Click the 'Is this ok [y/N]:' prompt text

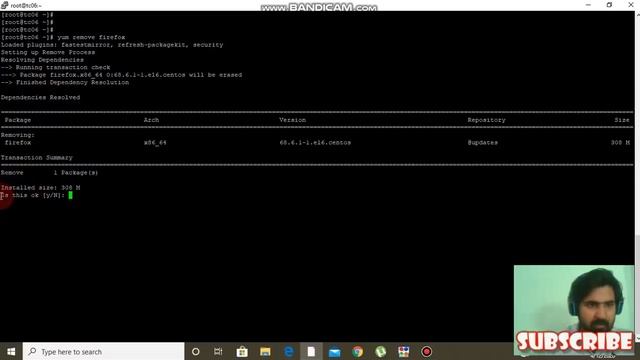click(33, 196)
